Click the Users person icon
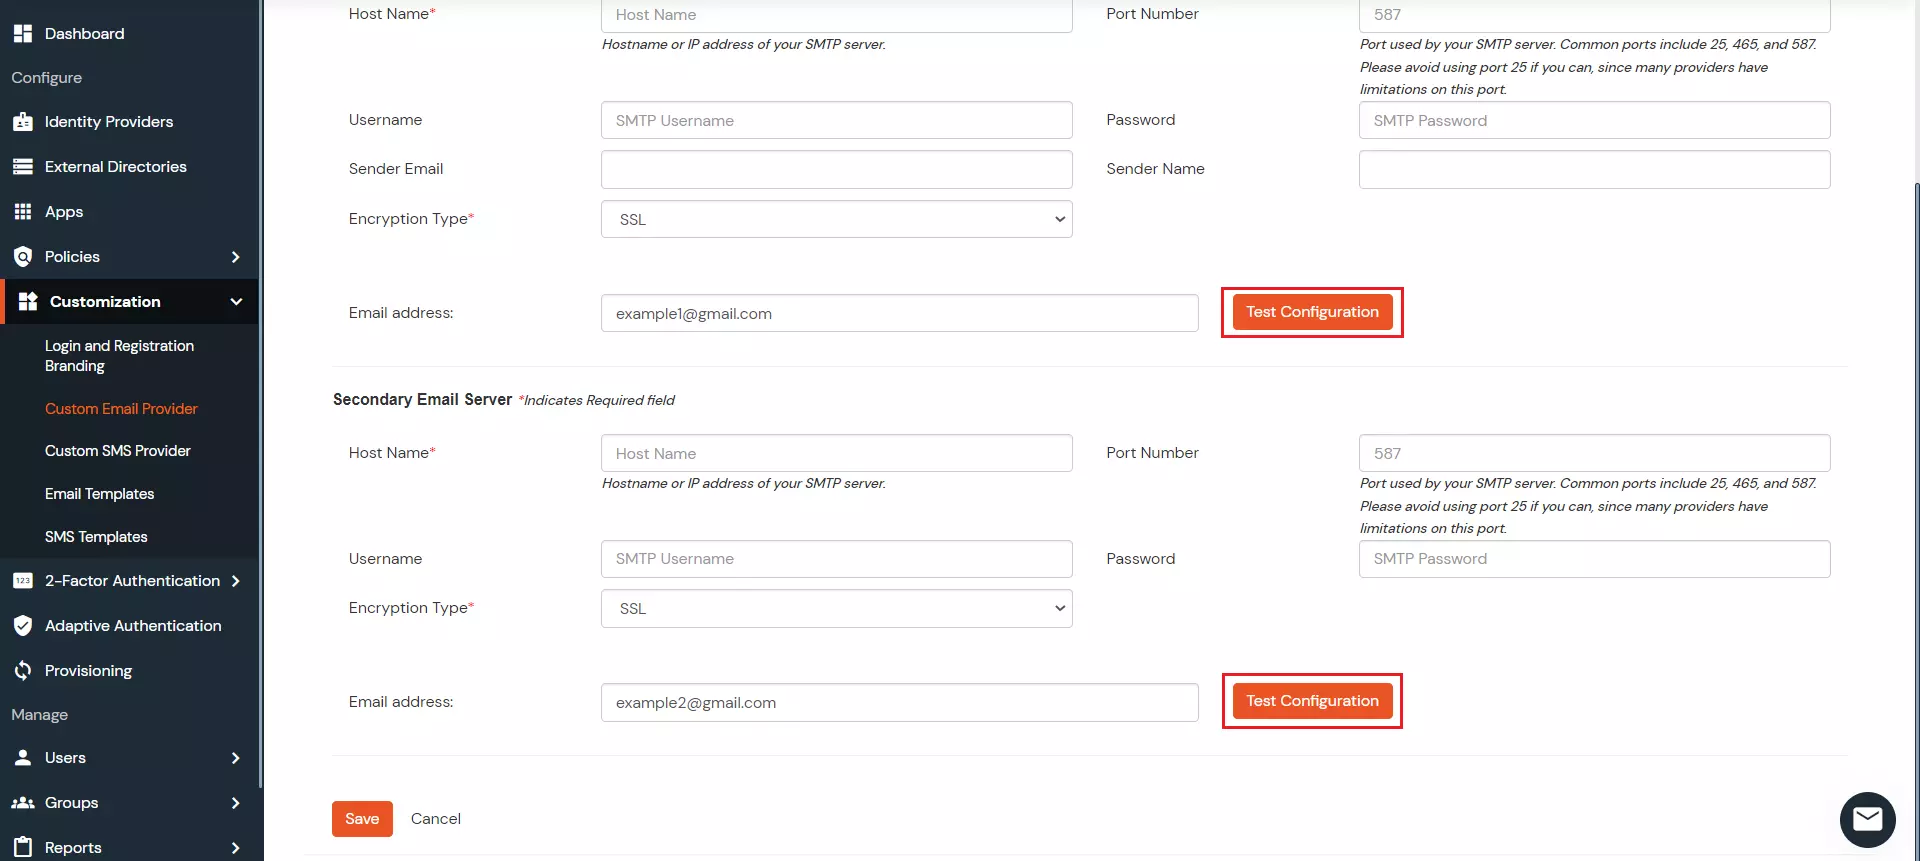The width and height of the screenshot is (1920, 861). [22, 757]
